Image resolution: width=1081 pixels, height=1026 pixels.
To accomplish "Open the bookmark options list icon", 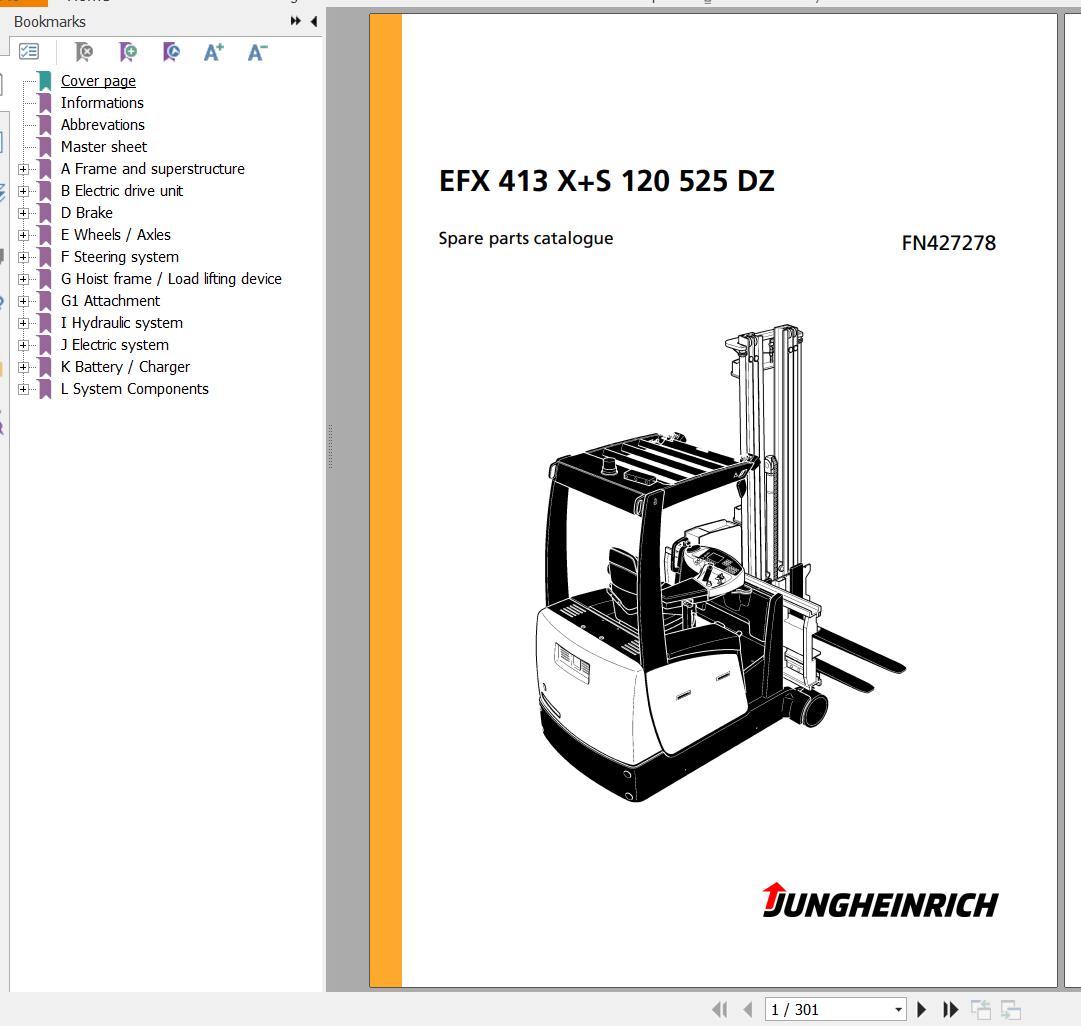I will click(29, 52).
